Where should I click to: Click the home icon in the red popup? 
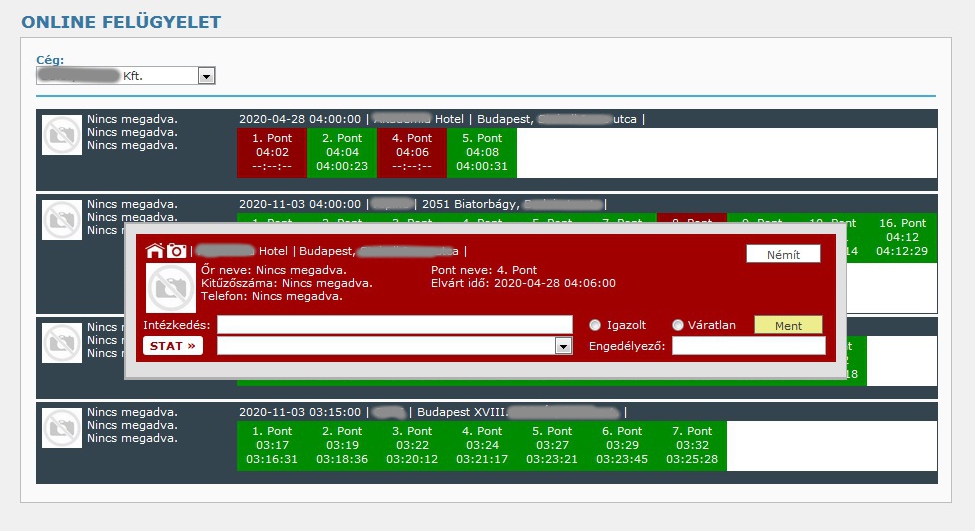tap(155, 251)
